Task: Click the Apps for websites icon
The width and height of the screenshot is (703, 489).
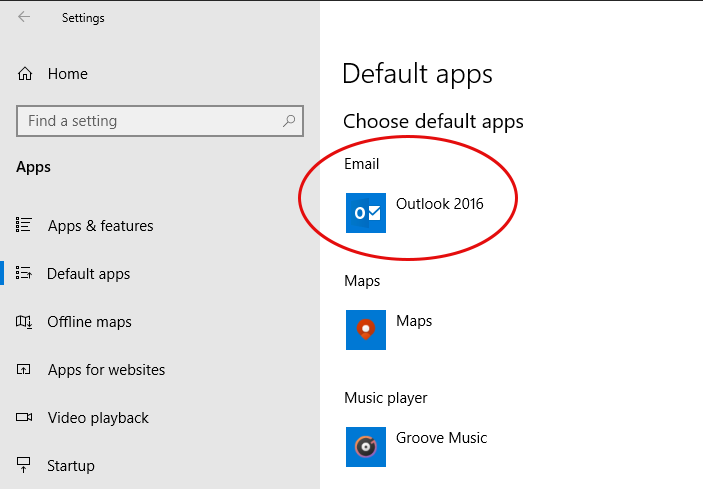Action: tap(23, 369)
